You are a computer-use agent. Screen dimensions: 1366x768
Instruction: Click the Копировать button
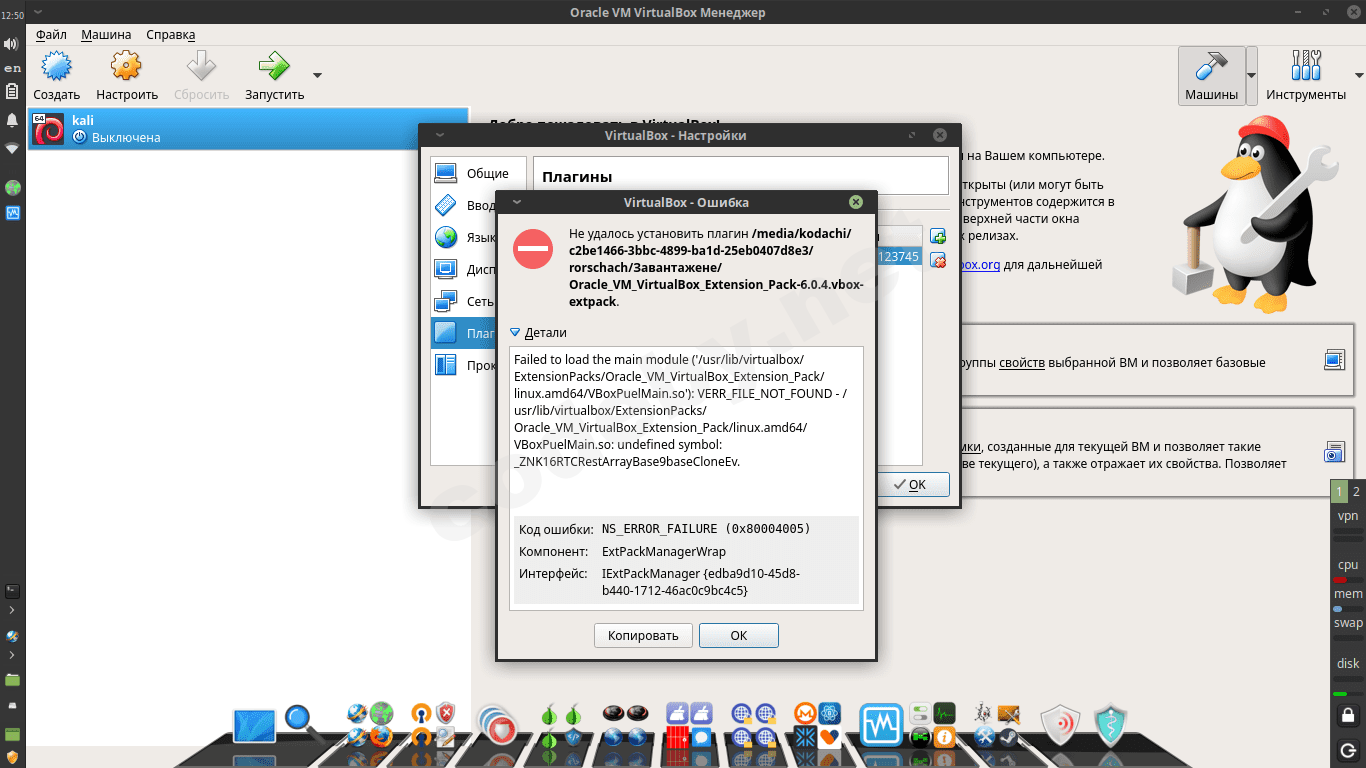[x=643, y=635]
